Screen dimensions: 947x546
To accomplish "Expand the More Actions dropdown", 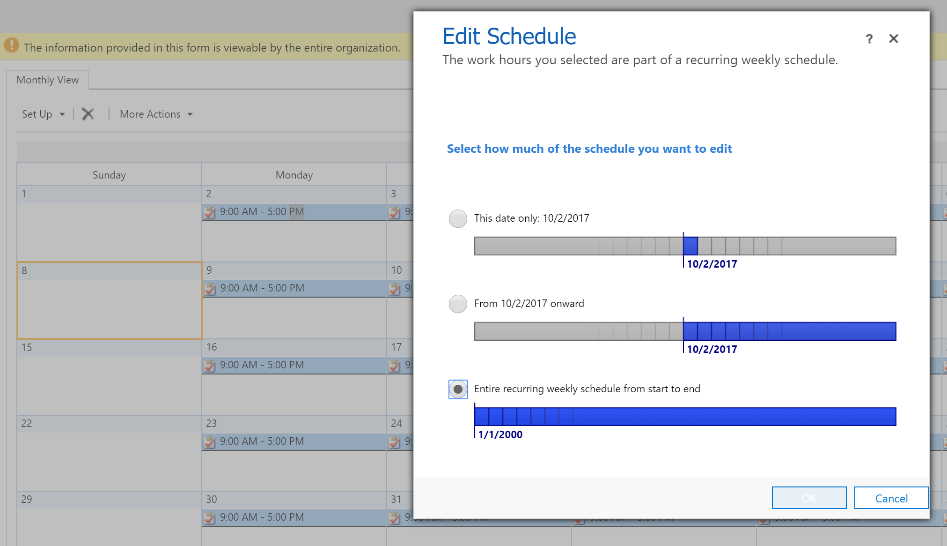I will pos(156,114).
